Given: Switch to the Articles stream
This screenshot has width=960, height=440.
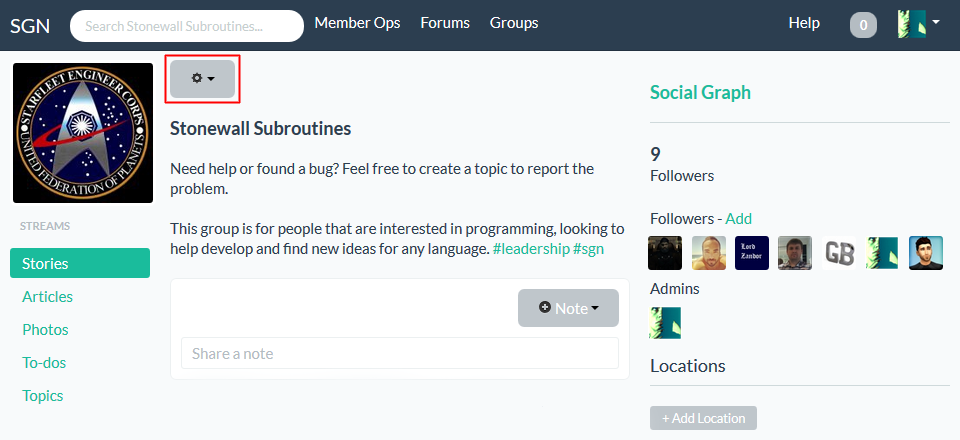Looking at the screenshot, I should 48,296.
